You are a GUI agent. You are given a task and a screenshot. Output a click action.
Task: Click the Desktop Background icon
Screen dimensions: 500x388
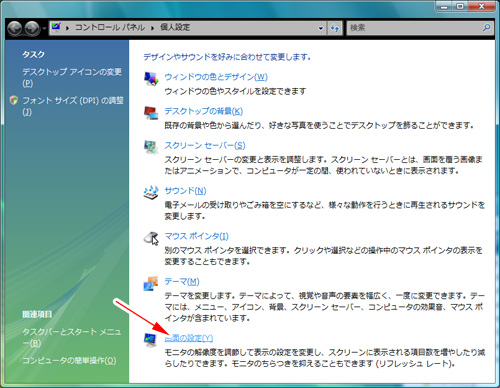click(x=151, y=113)
